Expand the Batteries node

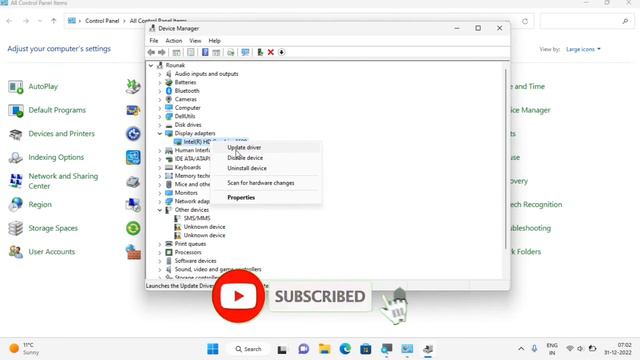tap(160, 82)
